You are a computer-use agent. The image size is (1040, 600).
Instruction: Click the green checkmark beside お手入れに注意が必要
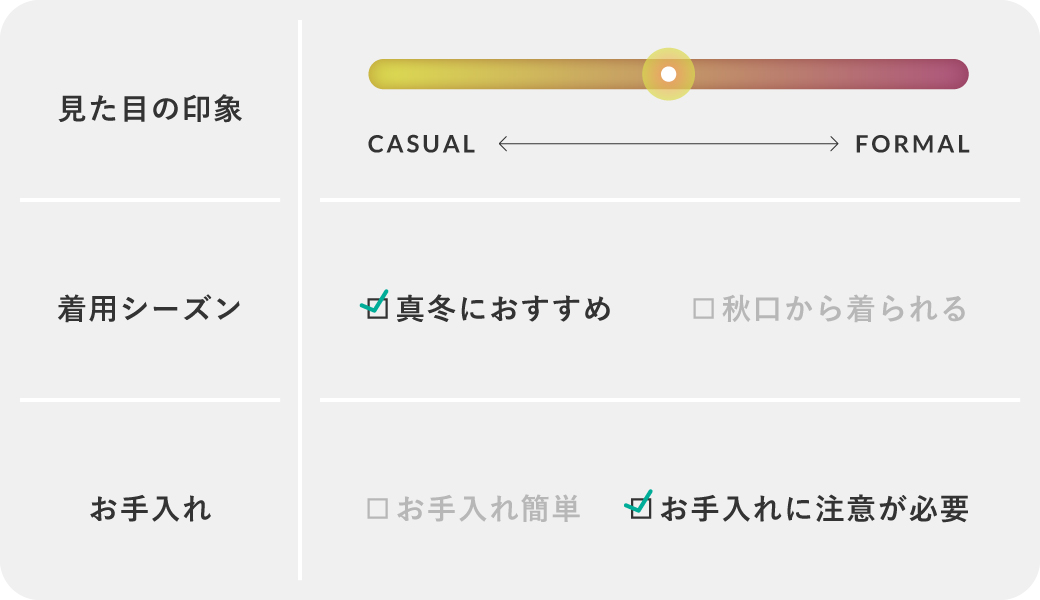[639, 503]
